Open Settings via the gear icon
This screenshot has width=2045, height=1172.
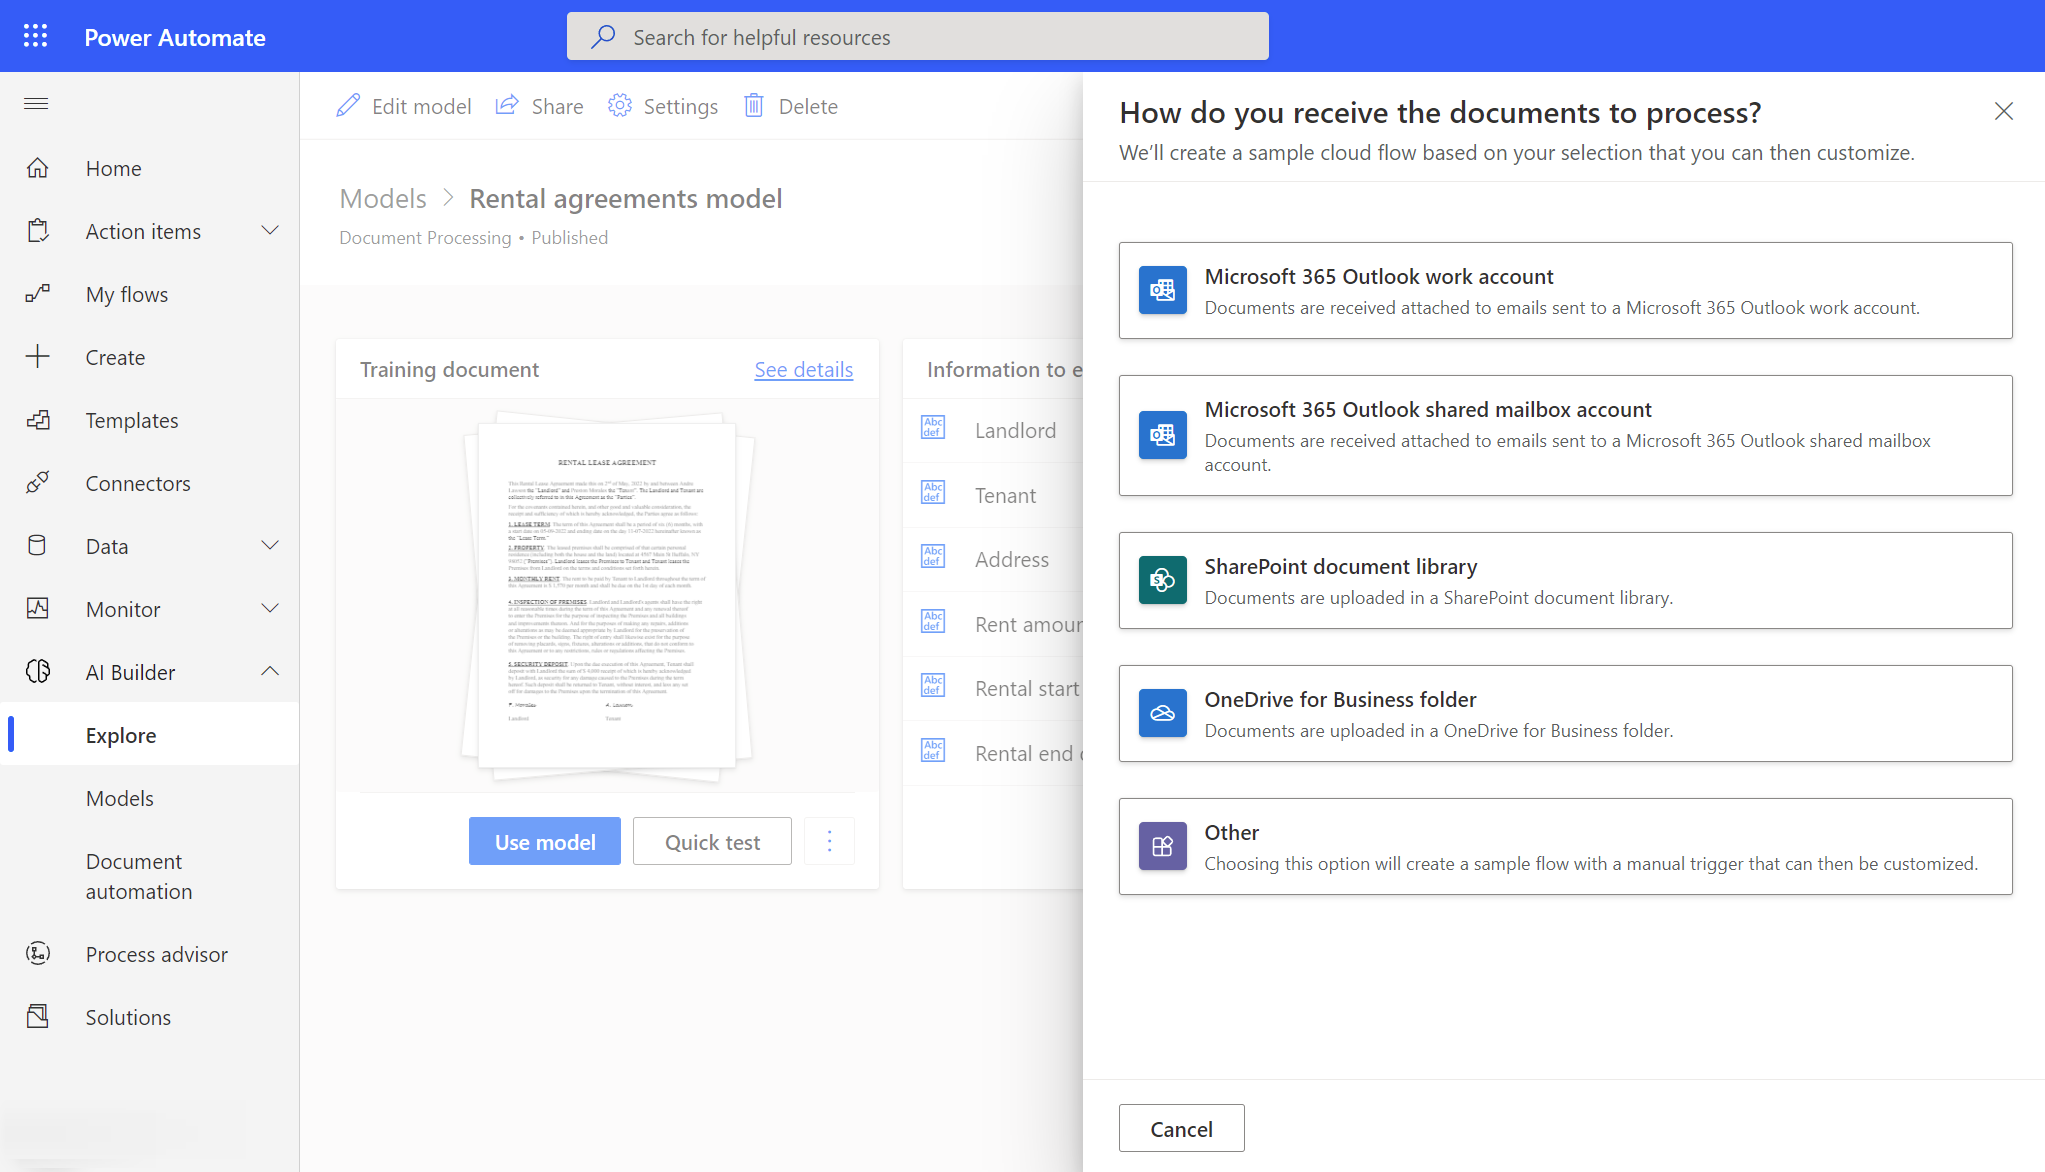(621, 105)
